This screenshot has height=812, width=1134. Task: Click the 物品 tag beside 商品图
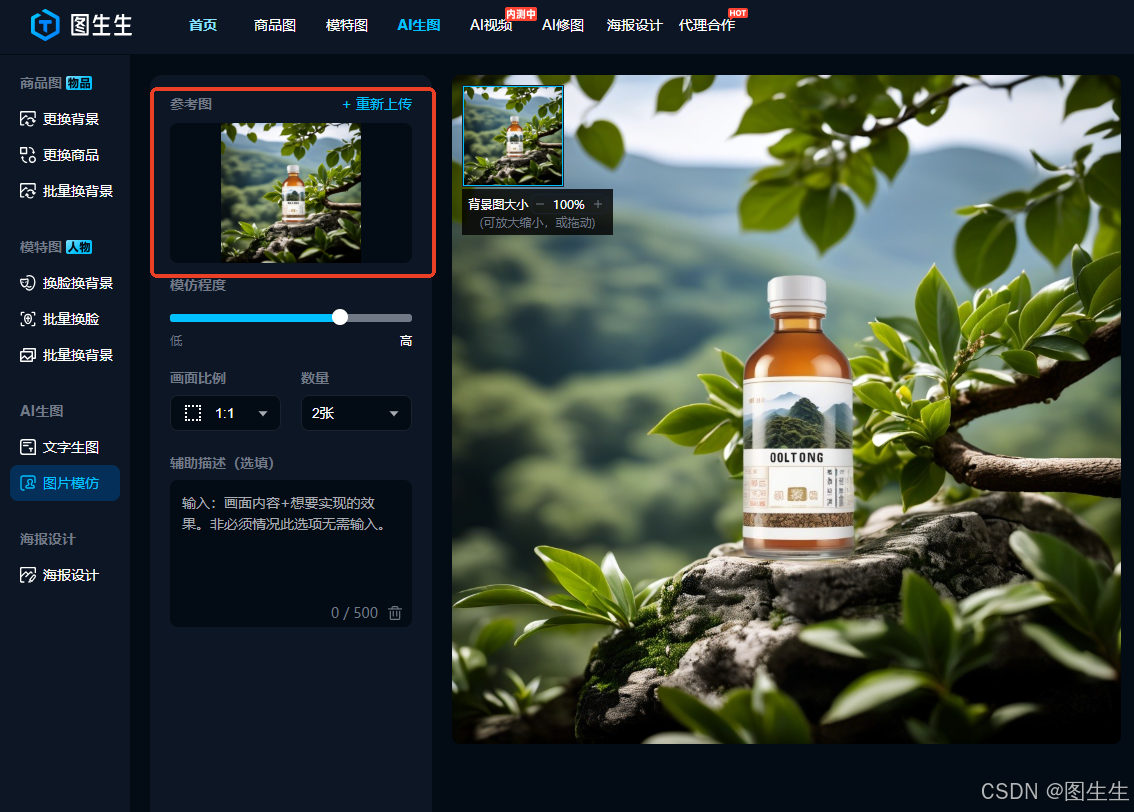coord(79,83)
